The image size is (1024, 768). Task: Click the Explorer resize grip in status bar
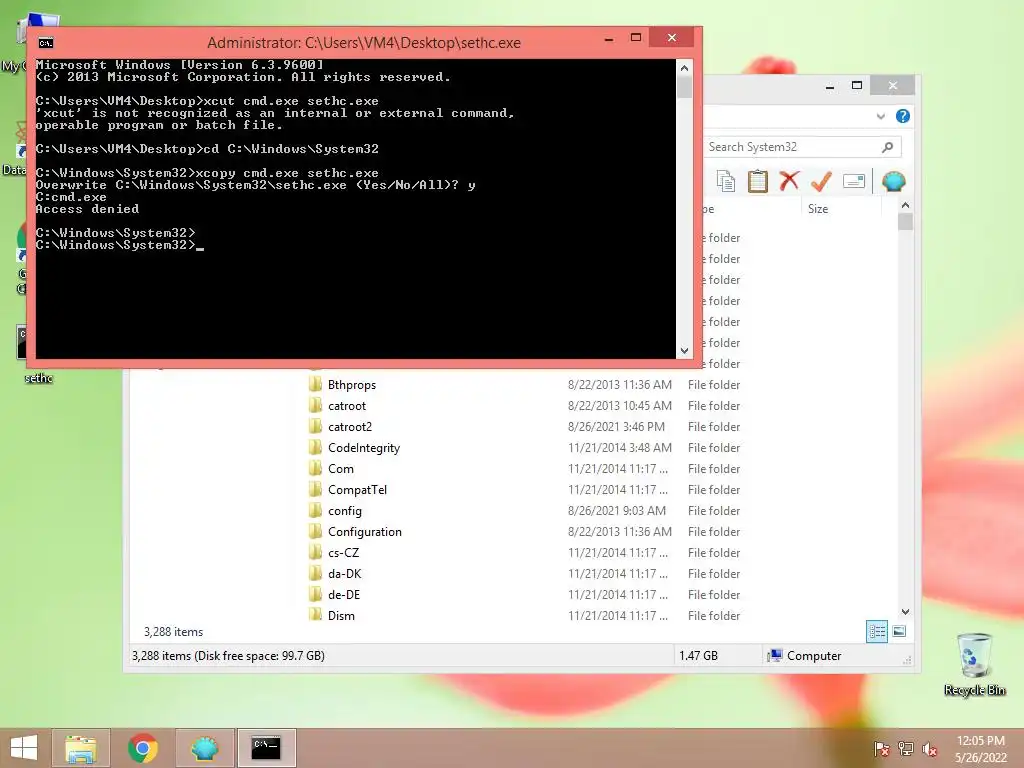[x=907, y=660]
